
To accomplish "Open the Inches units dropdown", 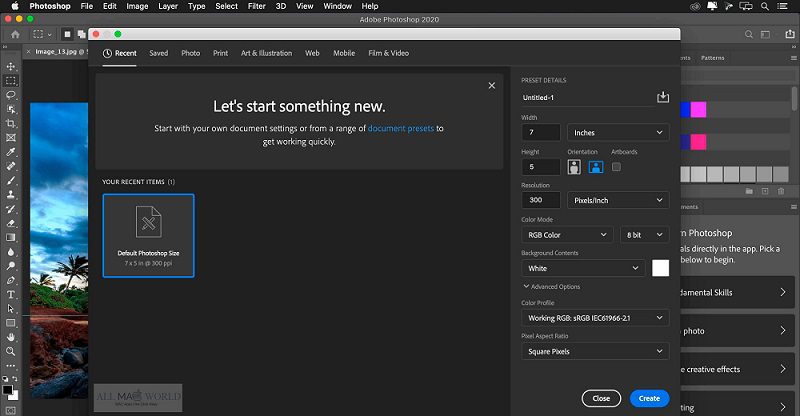I will point(618,133).
